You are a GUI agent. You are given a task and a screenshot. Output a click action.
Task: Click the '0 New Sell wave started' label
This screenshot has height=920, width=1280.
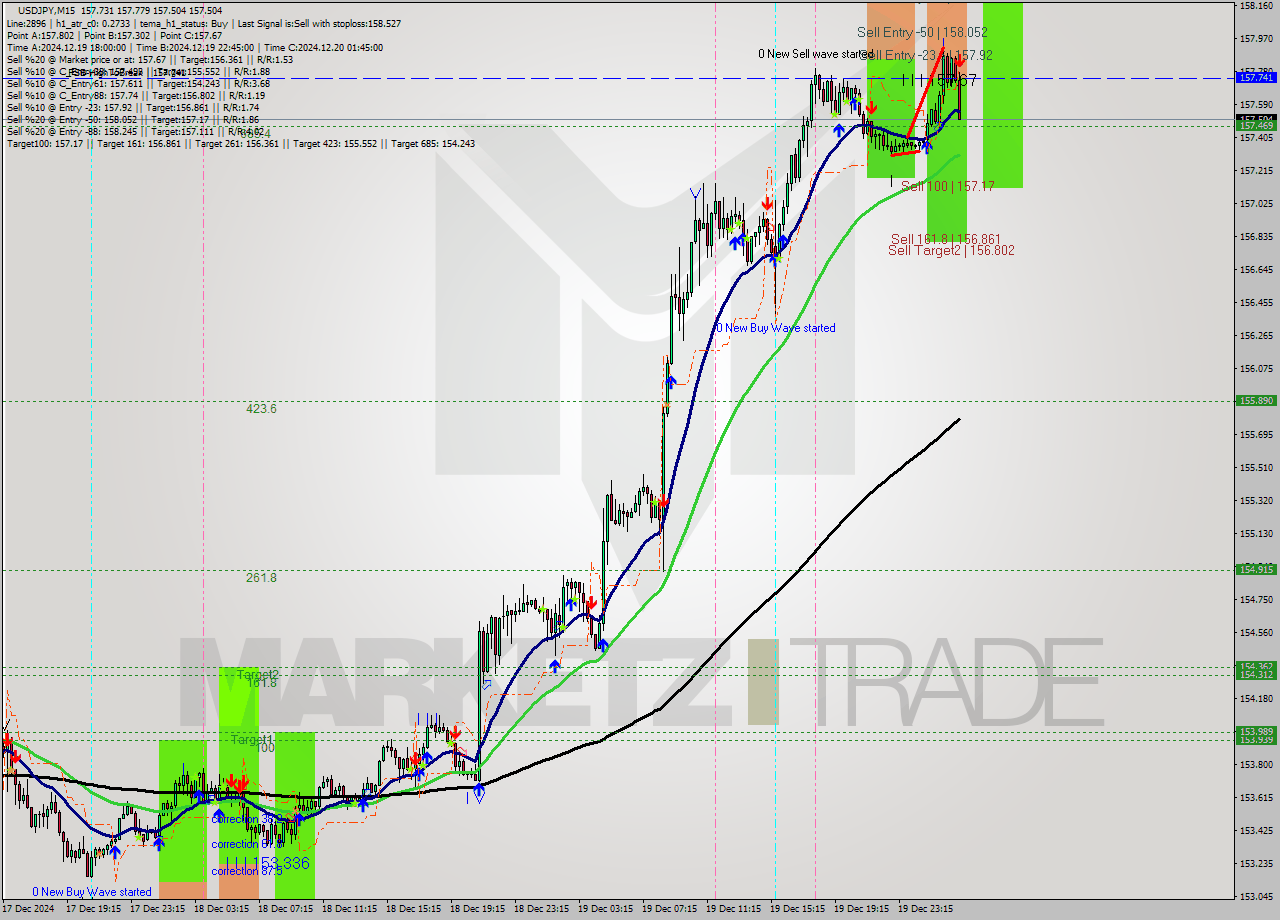point(816,54)
